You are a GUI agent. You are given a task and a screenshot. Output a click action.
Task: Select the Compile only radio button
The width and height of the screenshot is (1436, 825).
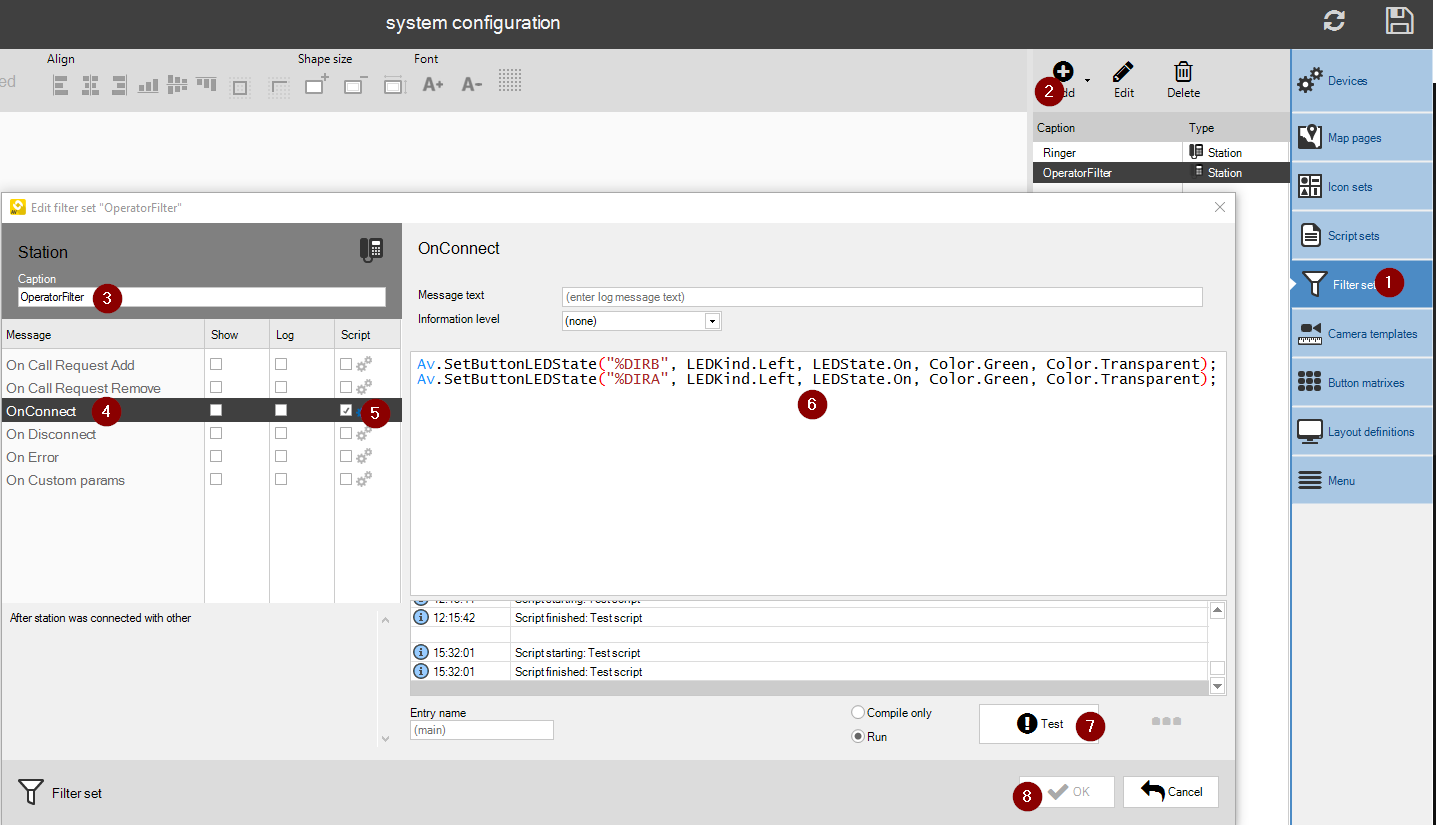858,713
